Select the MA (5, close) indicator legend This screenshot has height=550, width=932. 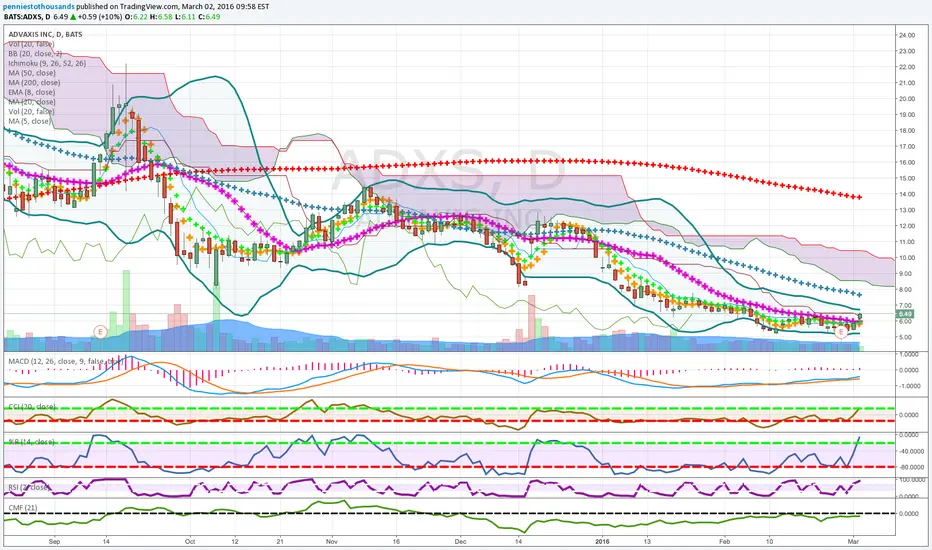pyautogui.click(x=29, y=121)
